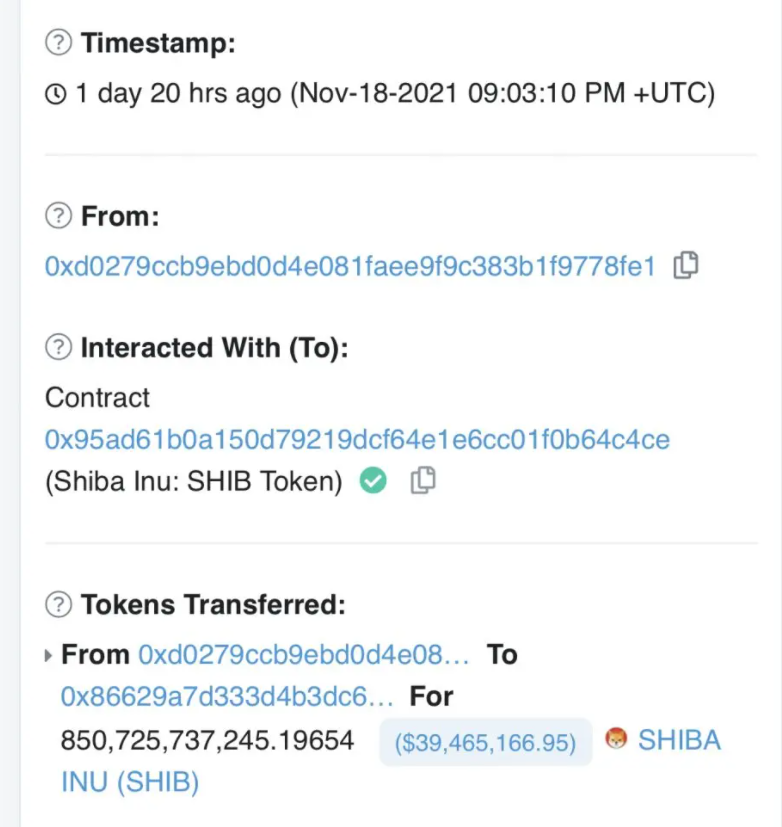Click the help icon beside From
The width and height of the screenshot is (782, 827).
click(x=60, y=216)
